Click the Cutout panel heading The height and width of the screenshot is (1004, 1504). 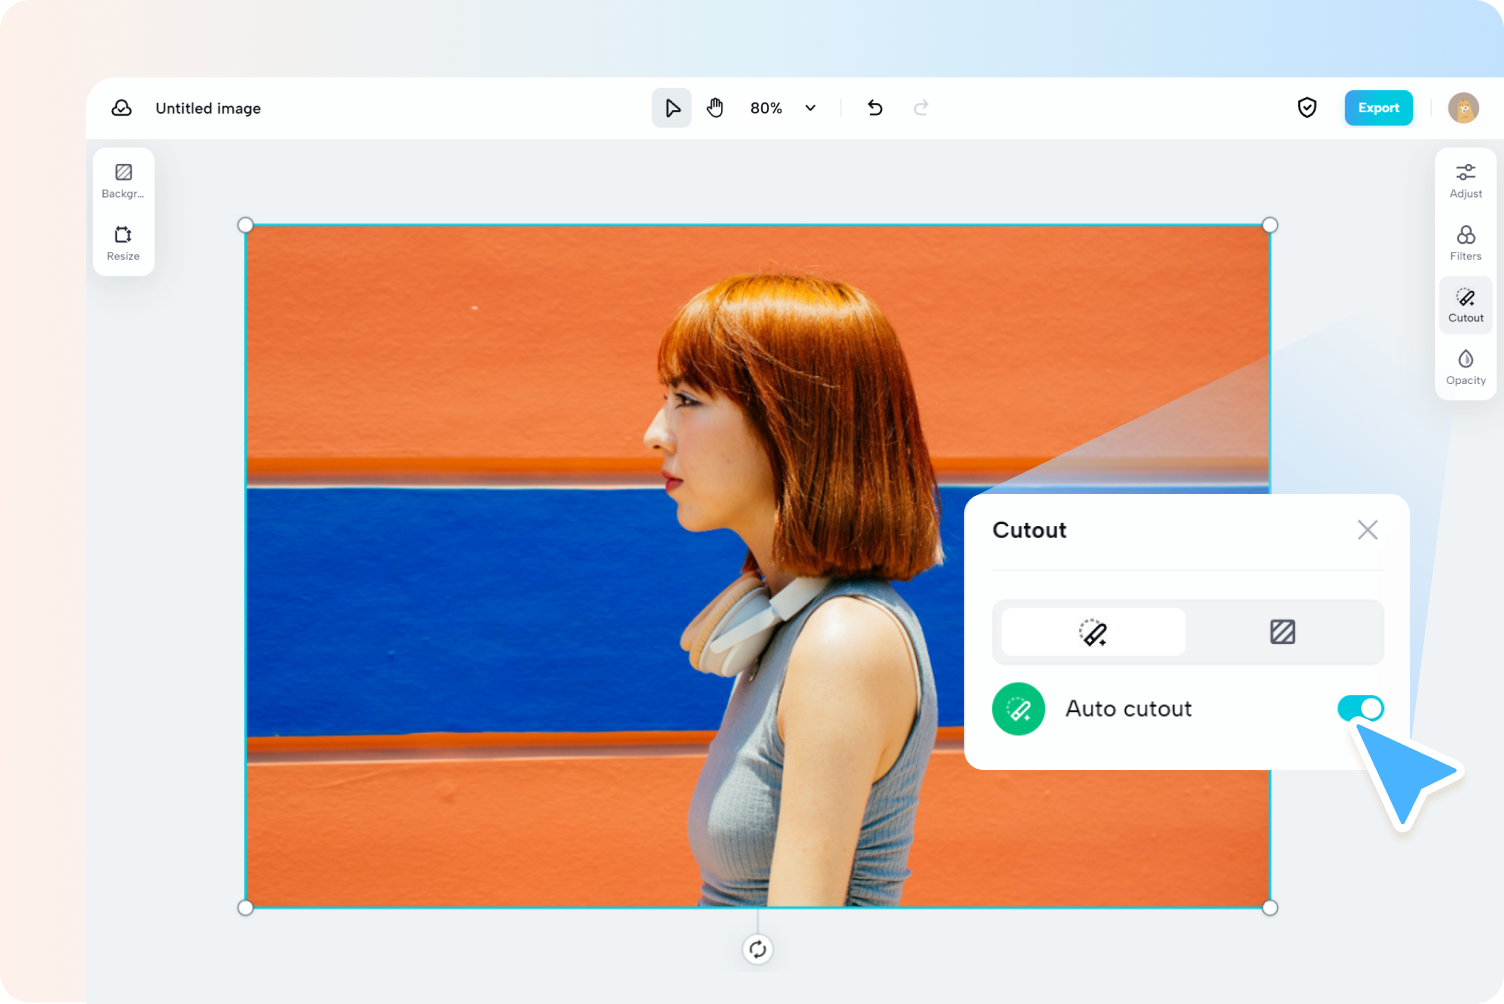coord(1029,530)
